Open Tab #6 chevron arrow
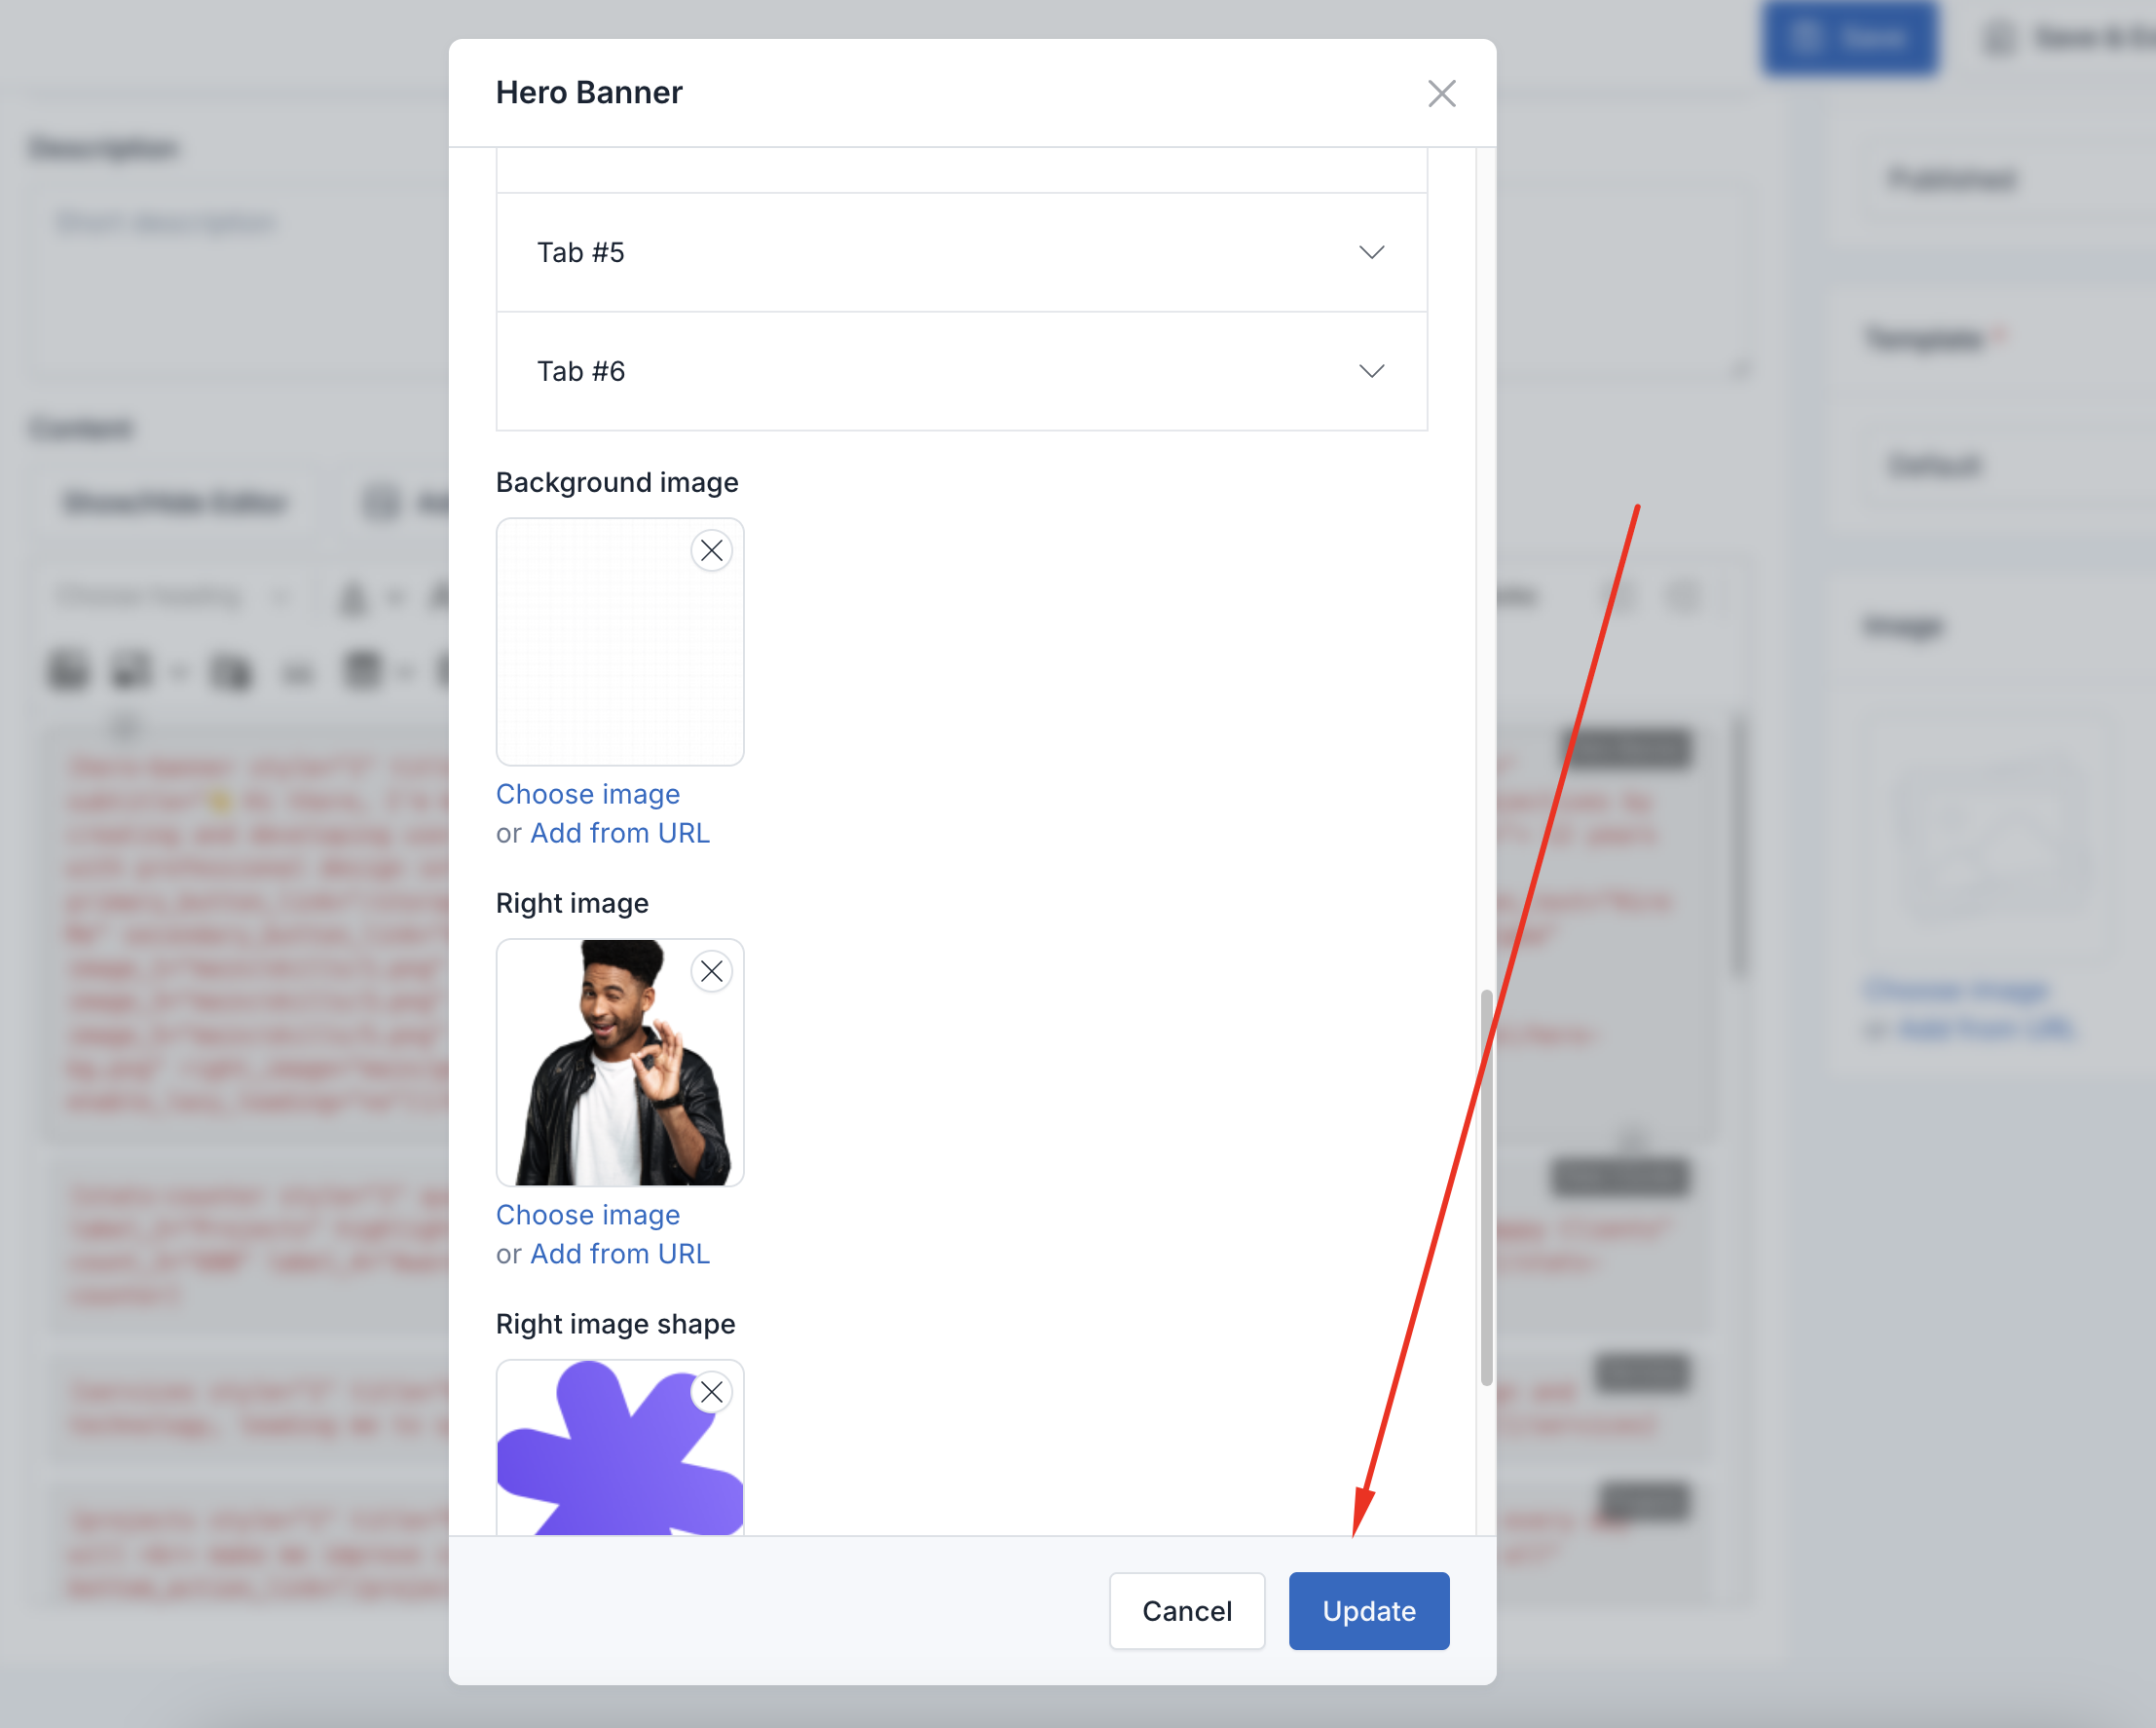This screenshot has width=2156, height=1728. coord(1371,371)
